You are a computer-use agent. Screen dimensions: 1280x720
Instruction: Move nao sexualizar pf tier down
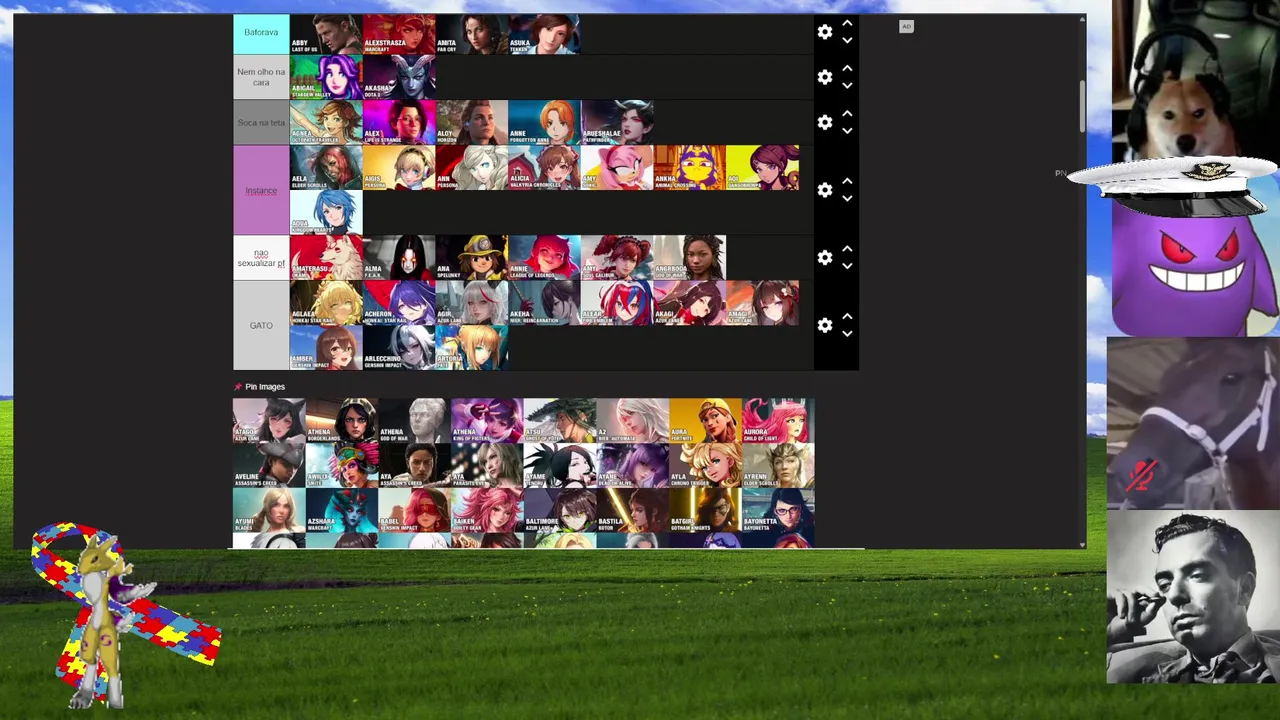point(847,266)
